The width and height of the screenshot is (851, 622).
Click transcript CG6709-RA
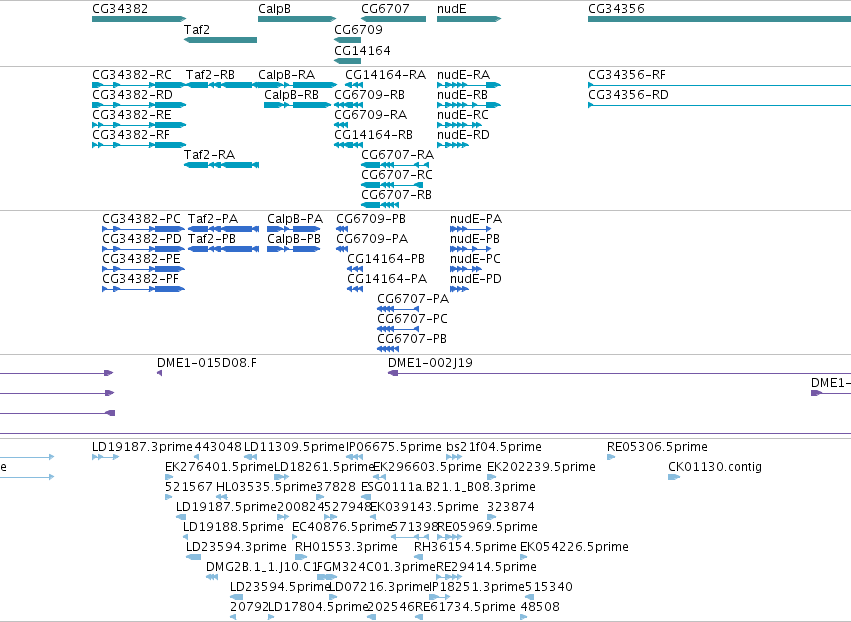click(x=341, y=125)
